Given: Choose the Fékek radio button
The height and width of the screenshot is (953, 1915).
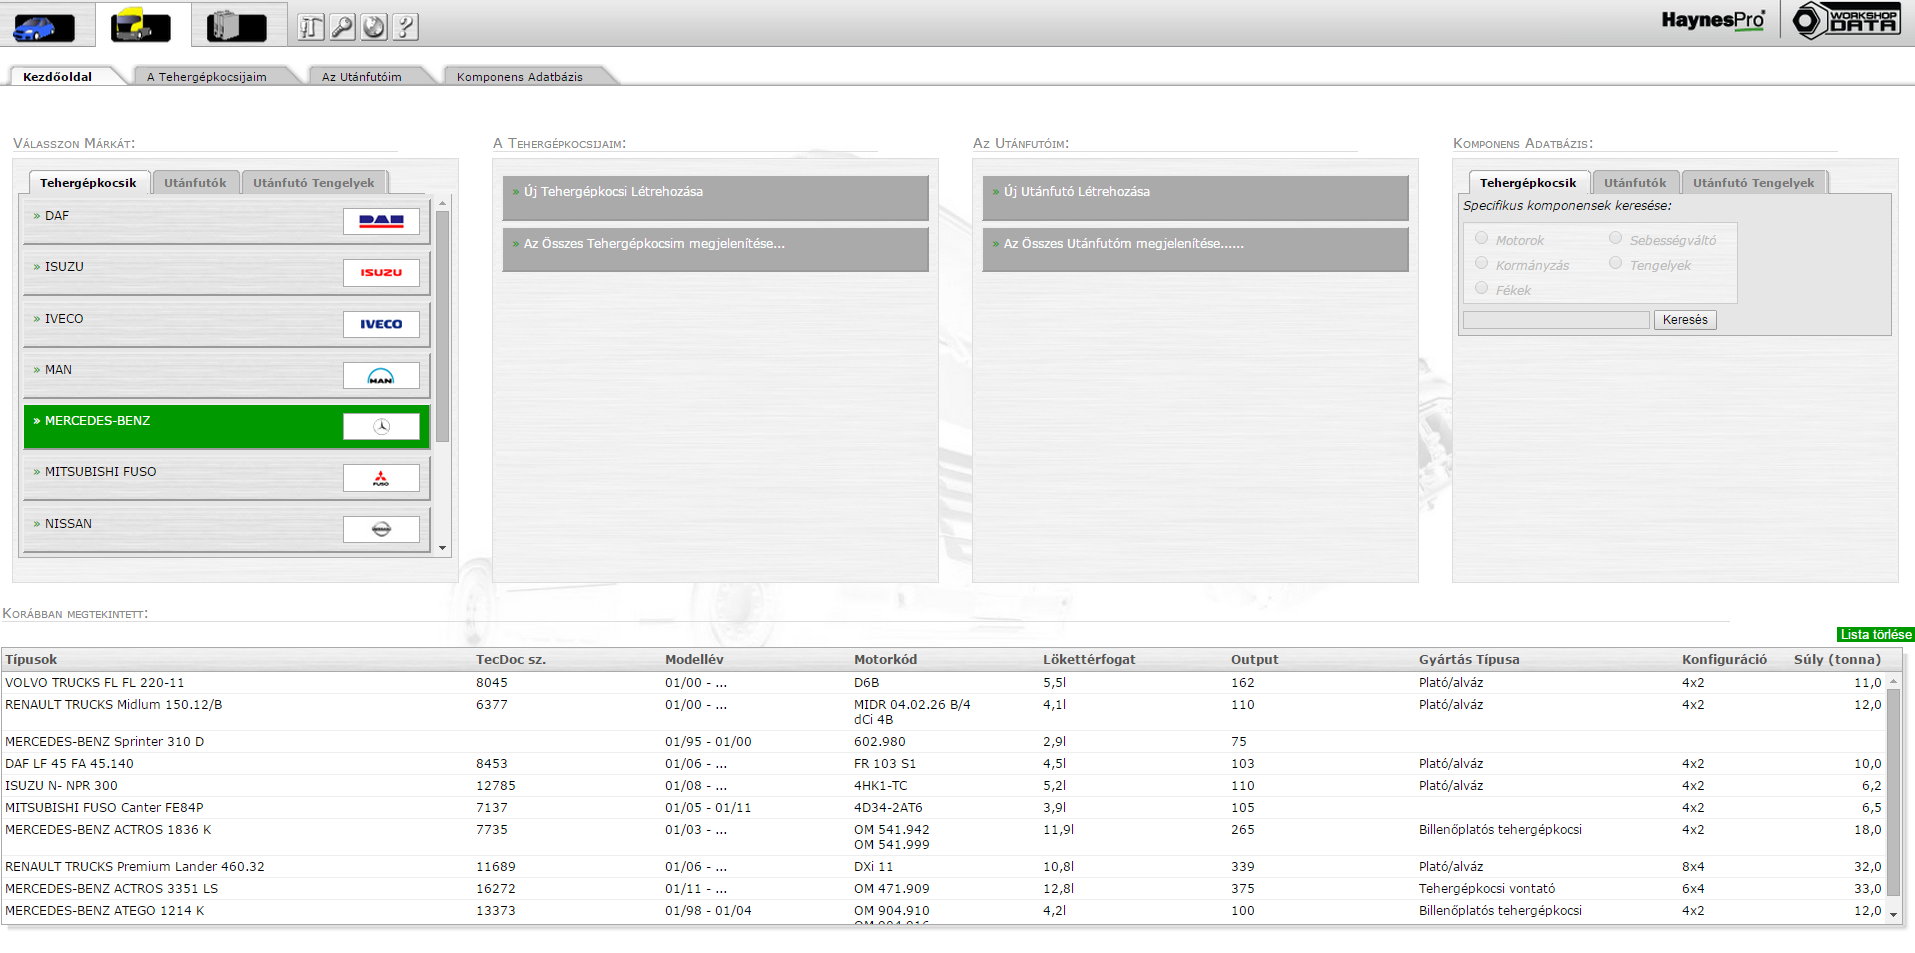Looking at the screenshot, I should (1482, 289).
